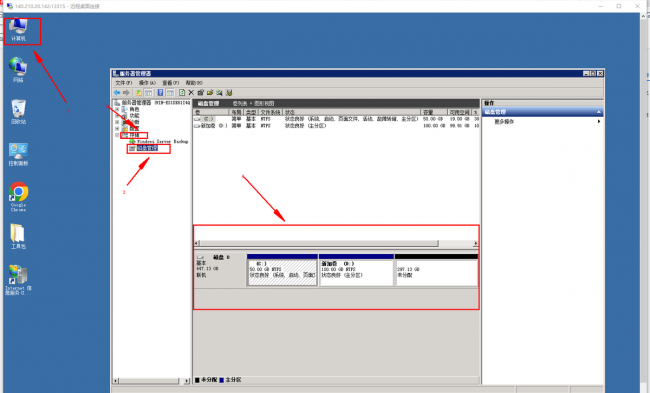This screenshot has height=393, width=650.
Task: Select 功能 in the console tree
Action: pos(134,116)
